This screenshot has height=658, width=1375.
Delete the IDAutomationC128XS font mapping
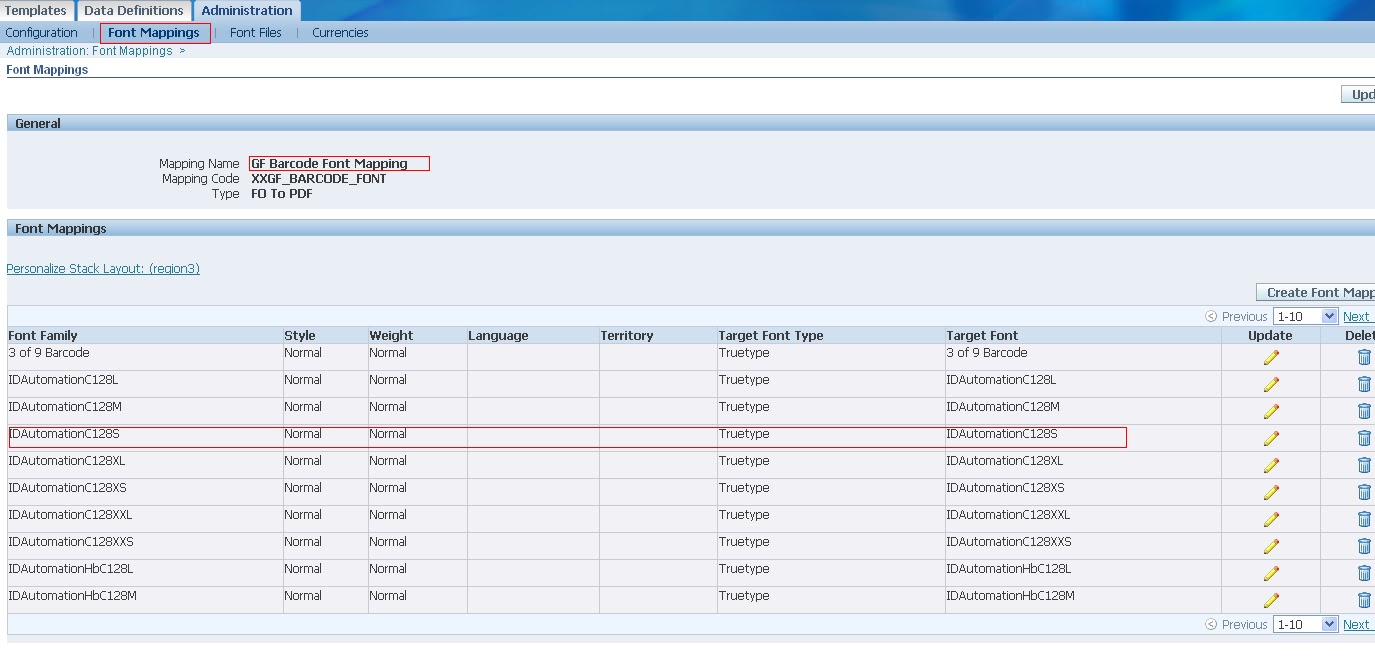click(1363, 491)
